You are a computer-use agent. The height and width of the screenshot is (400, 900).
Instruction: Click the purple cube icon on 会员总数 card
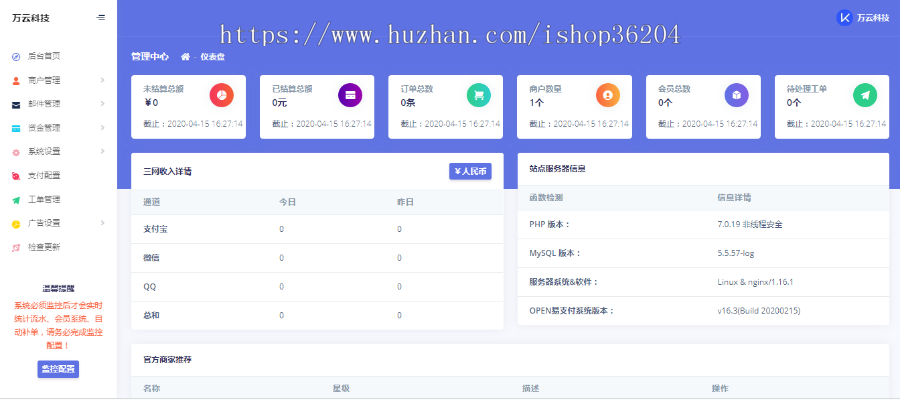[736, 95]
